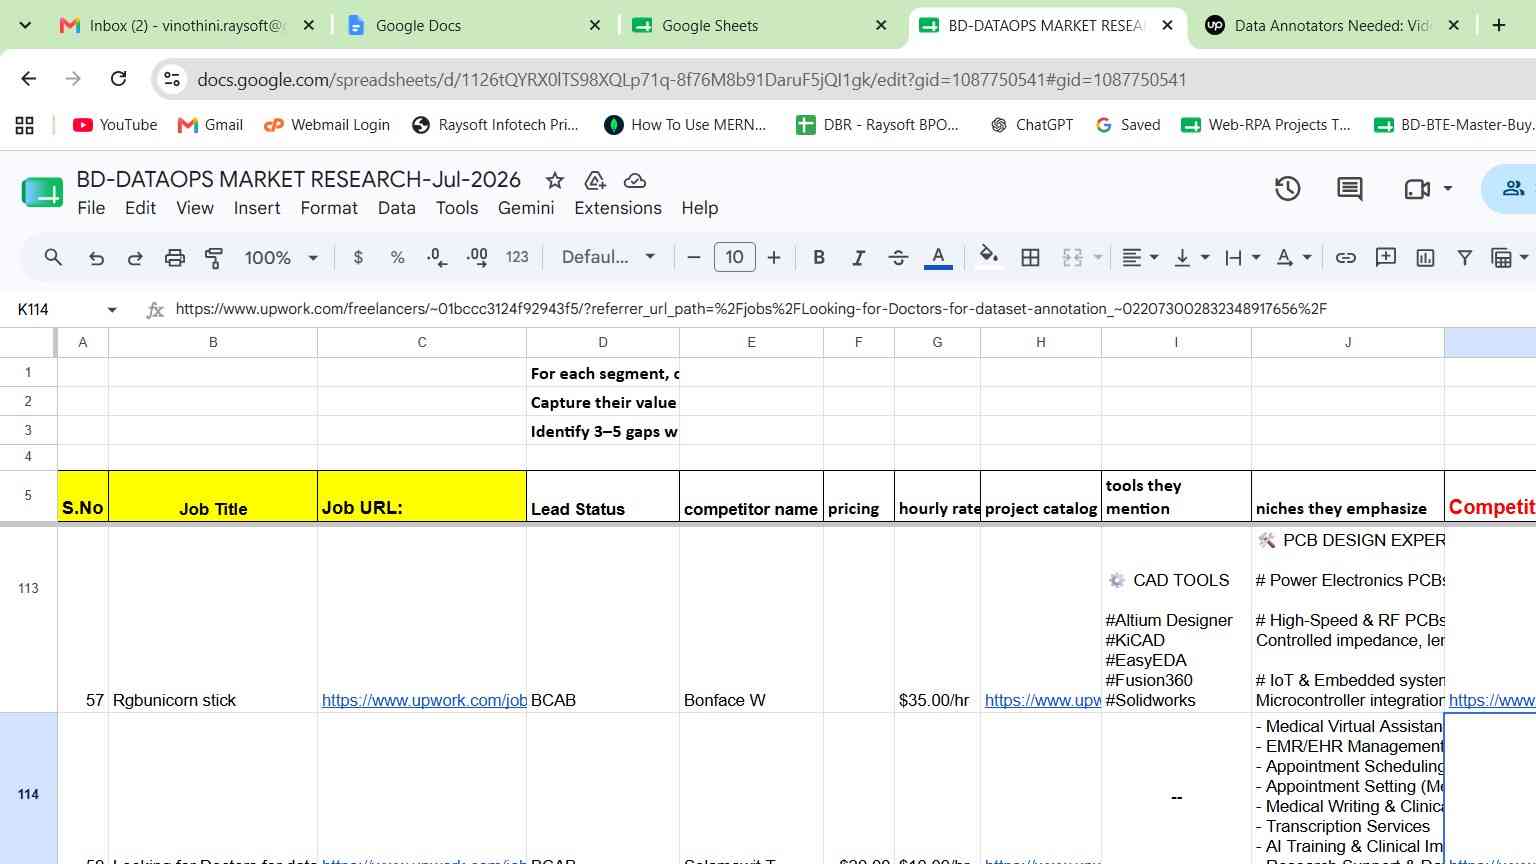Click the insert chart icon
Viewport: 1536px width, 864px height.
click(1425, 258)
